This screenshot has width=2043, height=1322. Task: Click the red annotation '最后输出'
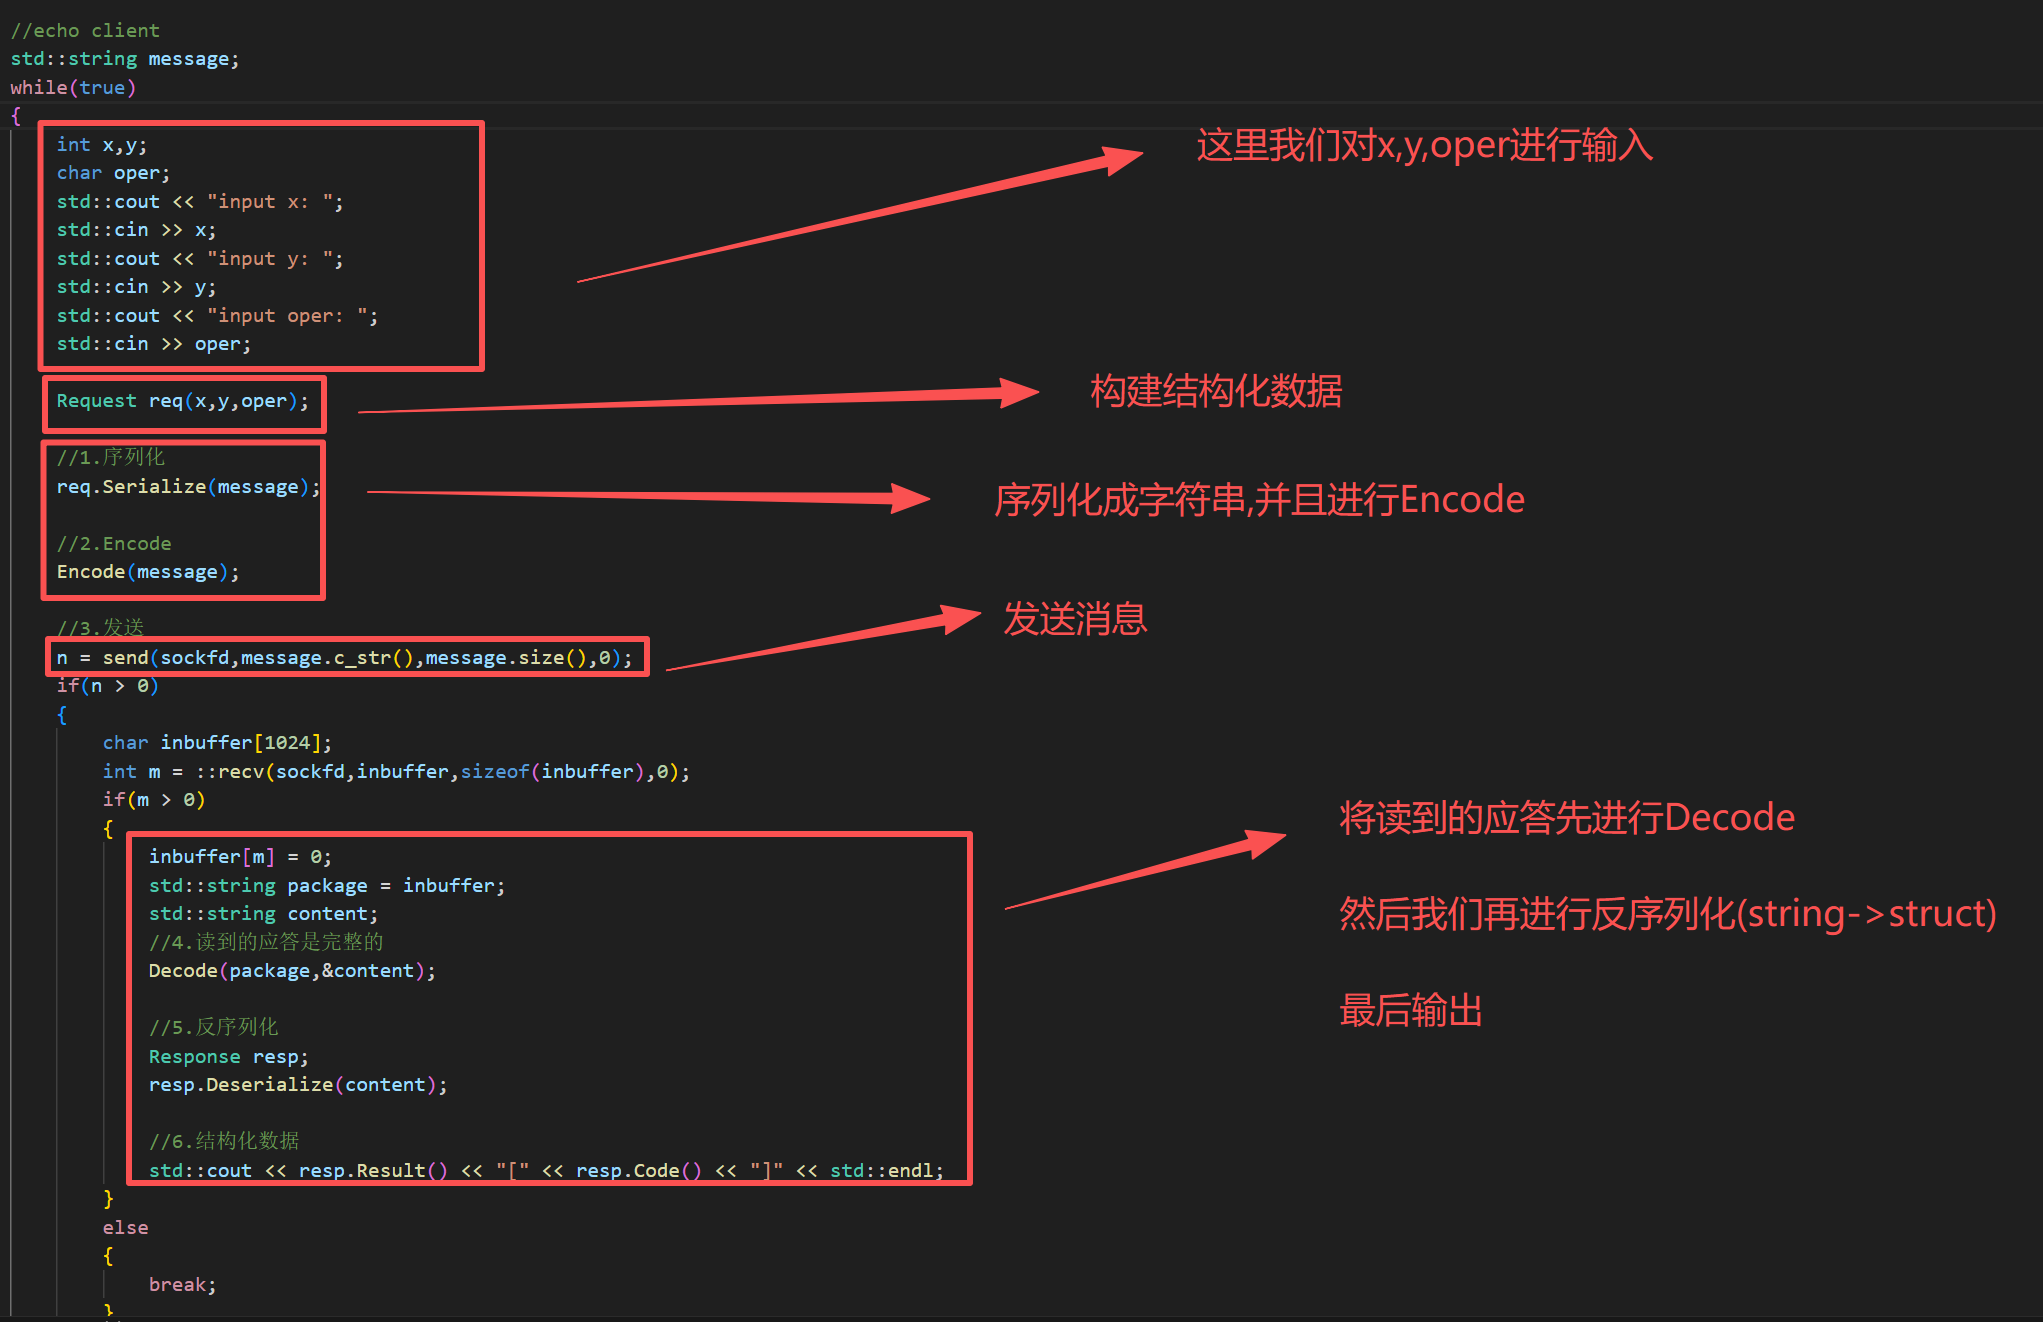point(1410,1011)
